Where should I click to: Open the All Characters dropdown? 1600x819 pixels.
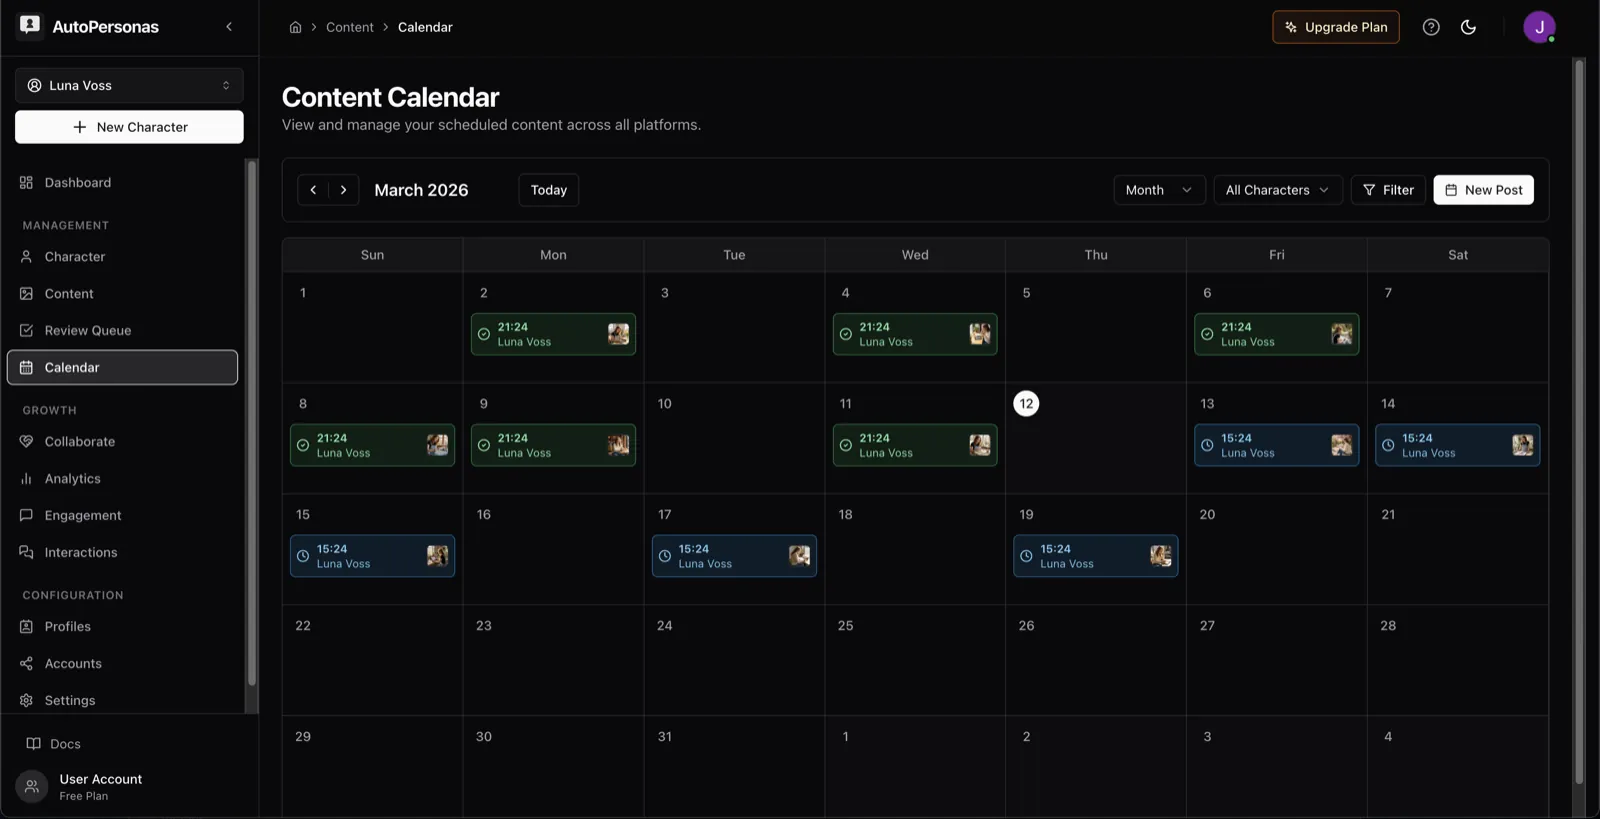coord(1277,190)
